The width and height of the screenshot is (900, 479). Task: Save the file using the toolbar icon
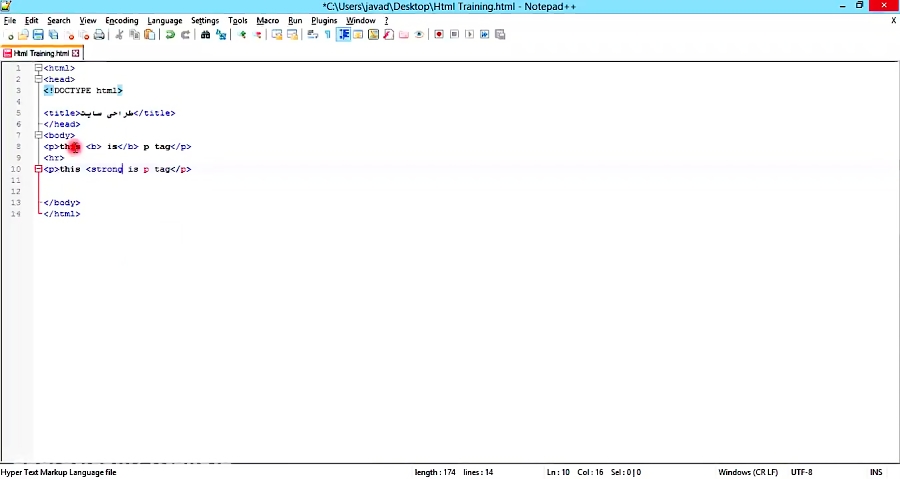click(x=38, y=35)
